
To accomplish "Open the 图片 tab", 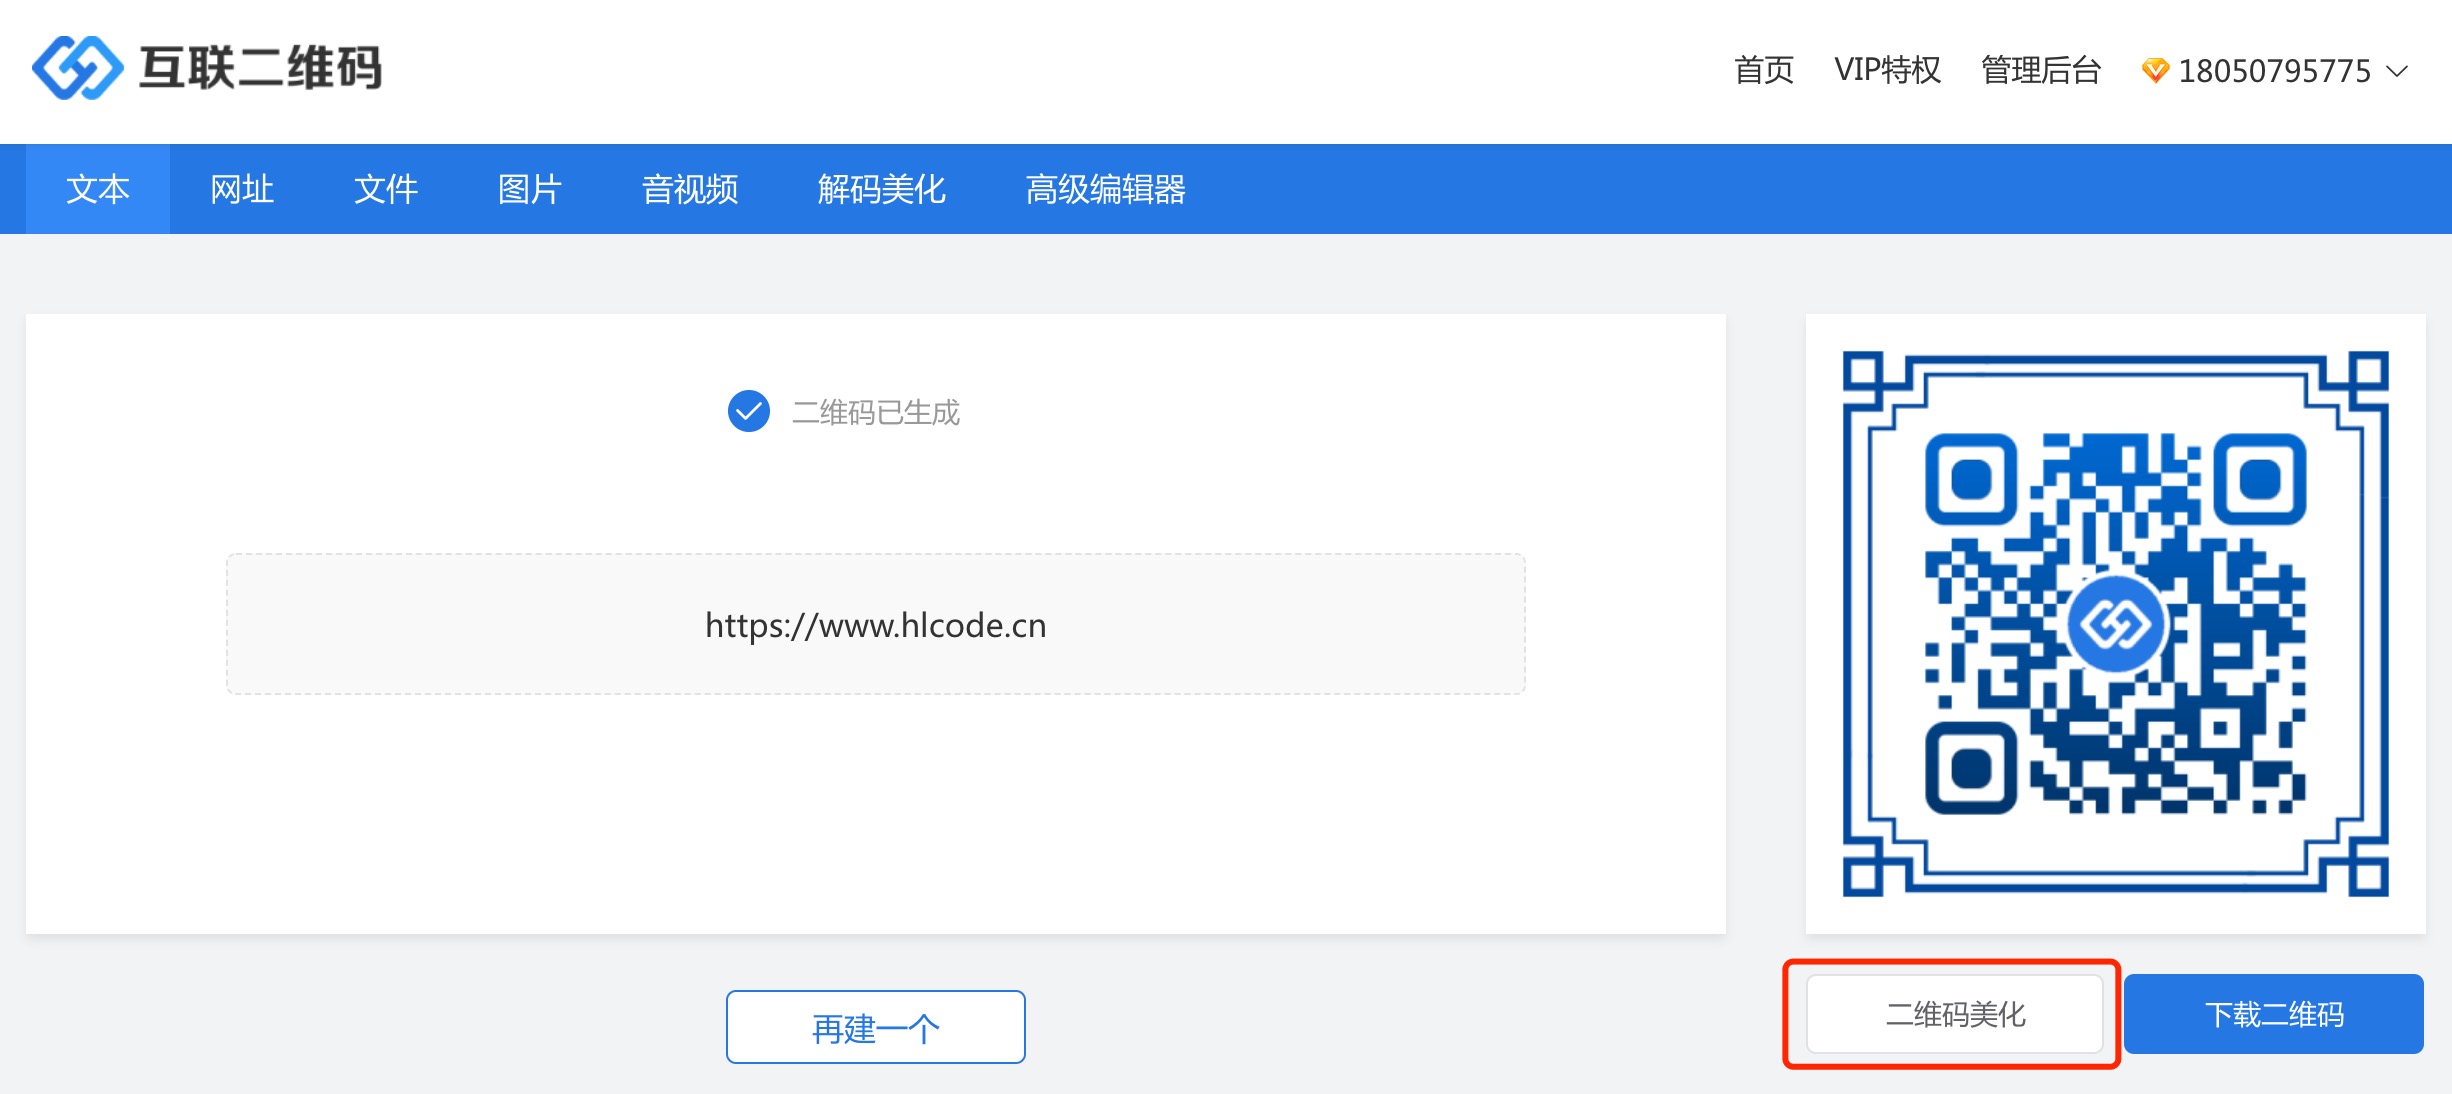I will click(x=530, y=189).
